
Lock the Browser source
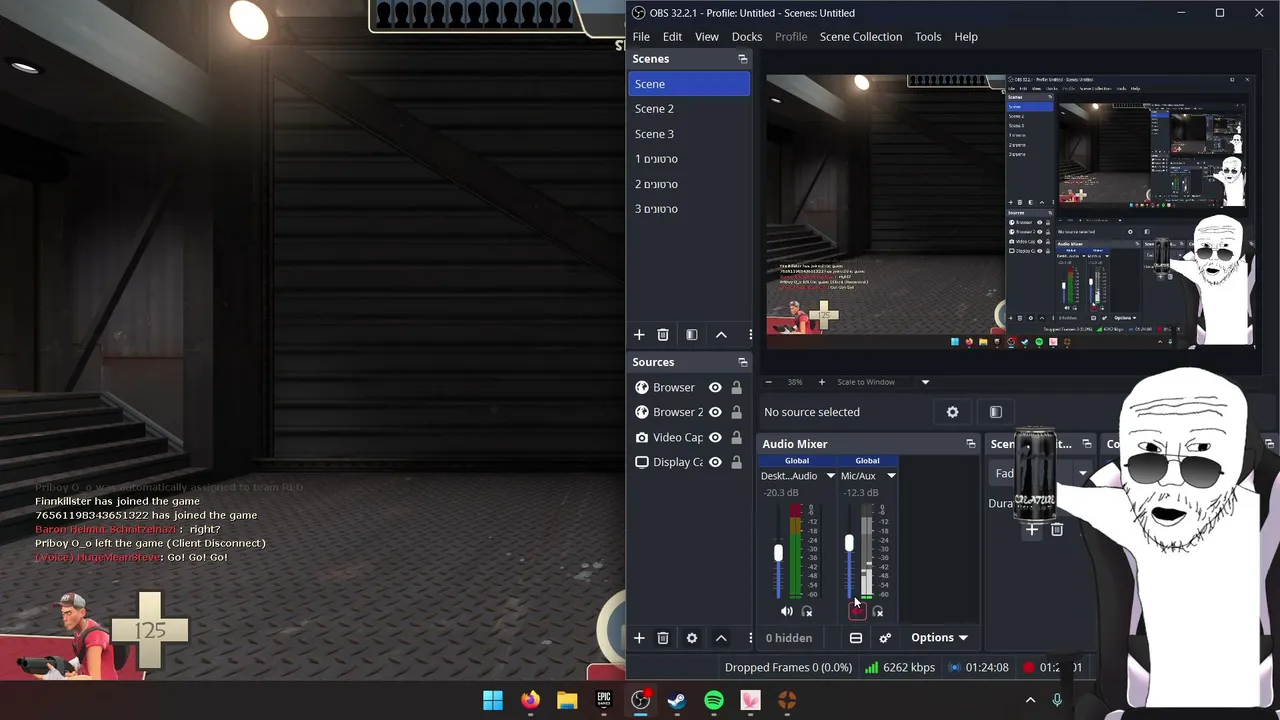[737, 388]
